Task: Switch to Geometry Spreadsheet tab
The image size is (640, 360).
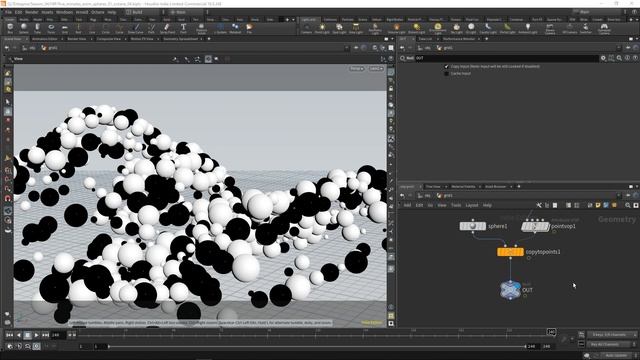Action: tap(180, 39)
